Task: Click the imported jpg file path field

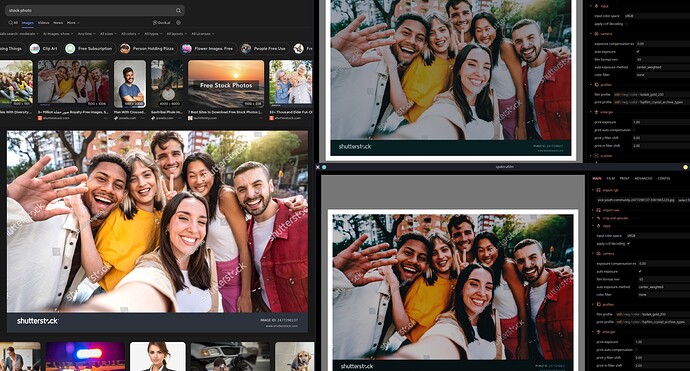Action: tap(636, 200)
